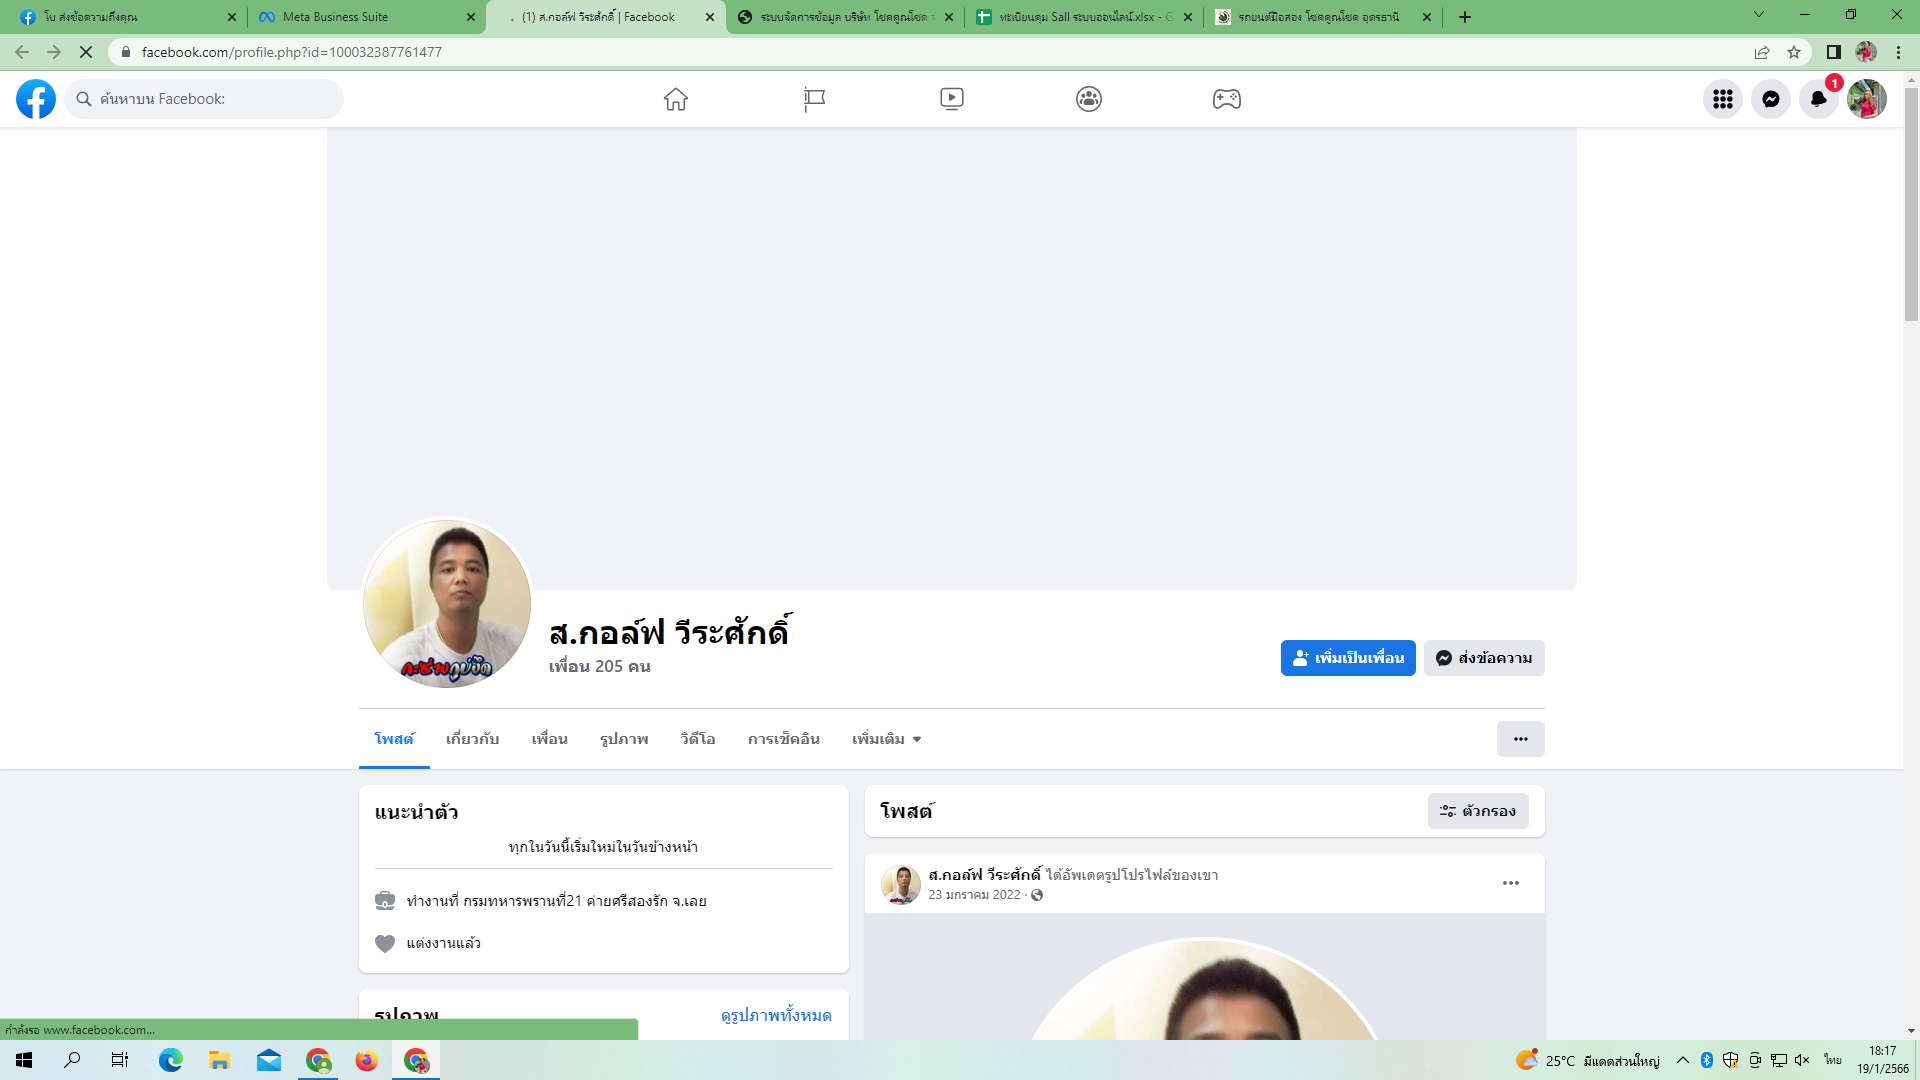Open the profile three-dot options menu
The height and width of the screenshot is (1080, 1920).
[x=1520, y=739]
